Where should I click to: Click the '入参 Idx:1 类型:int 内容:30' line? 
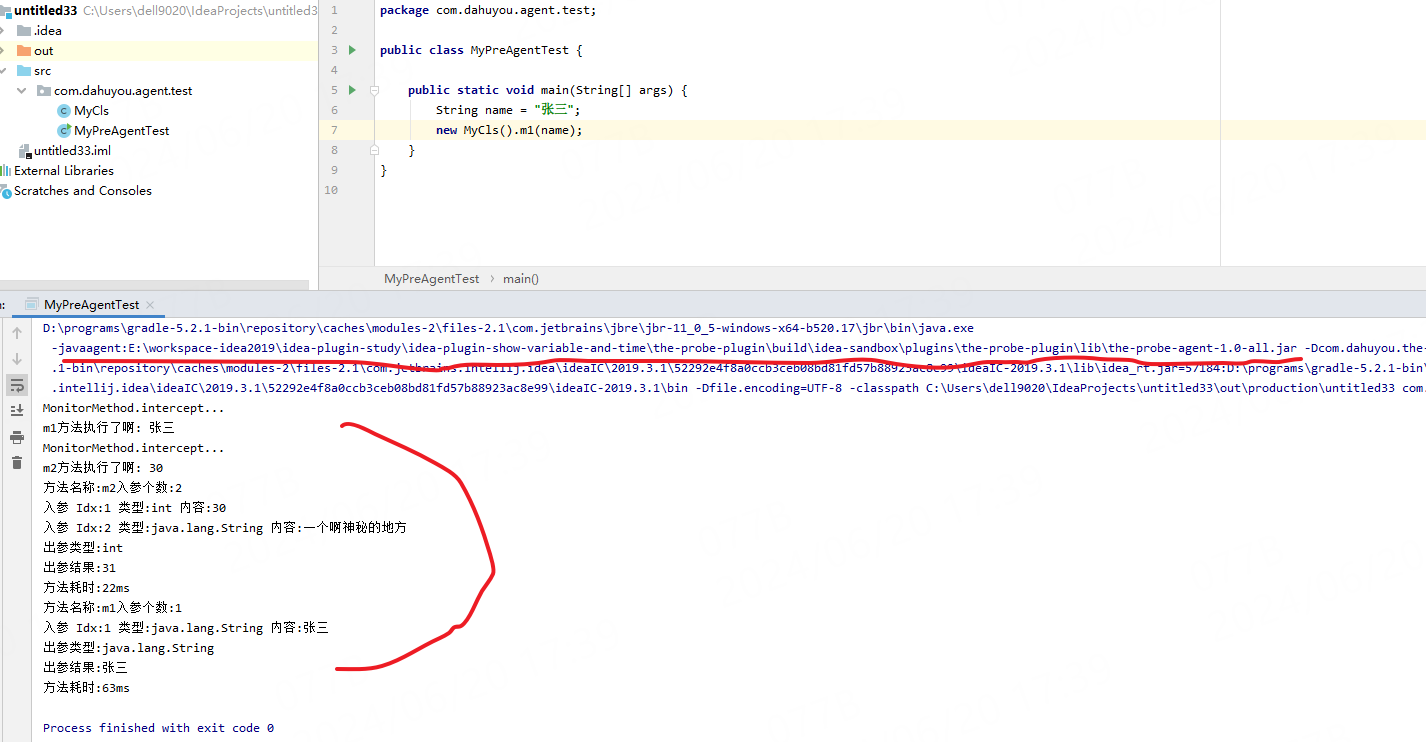(135, 508)
